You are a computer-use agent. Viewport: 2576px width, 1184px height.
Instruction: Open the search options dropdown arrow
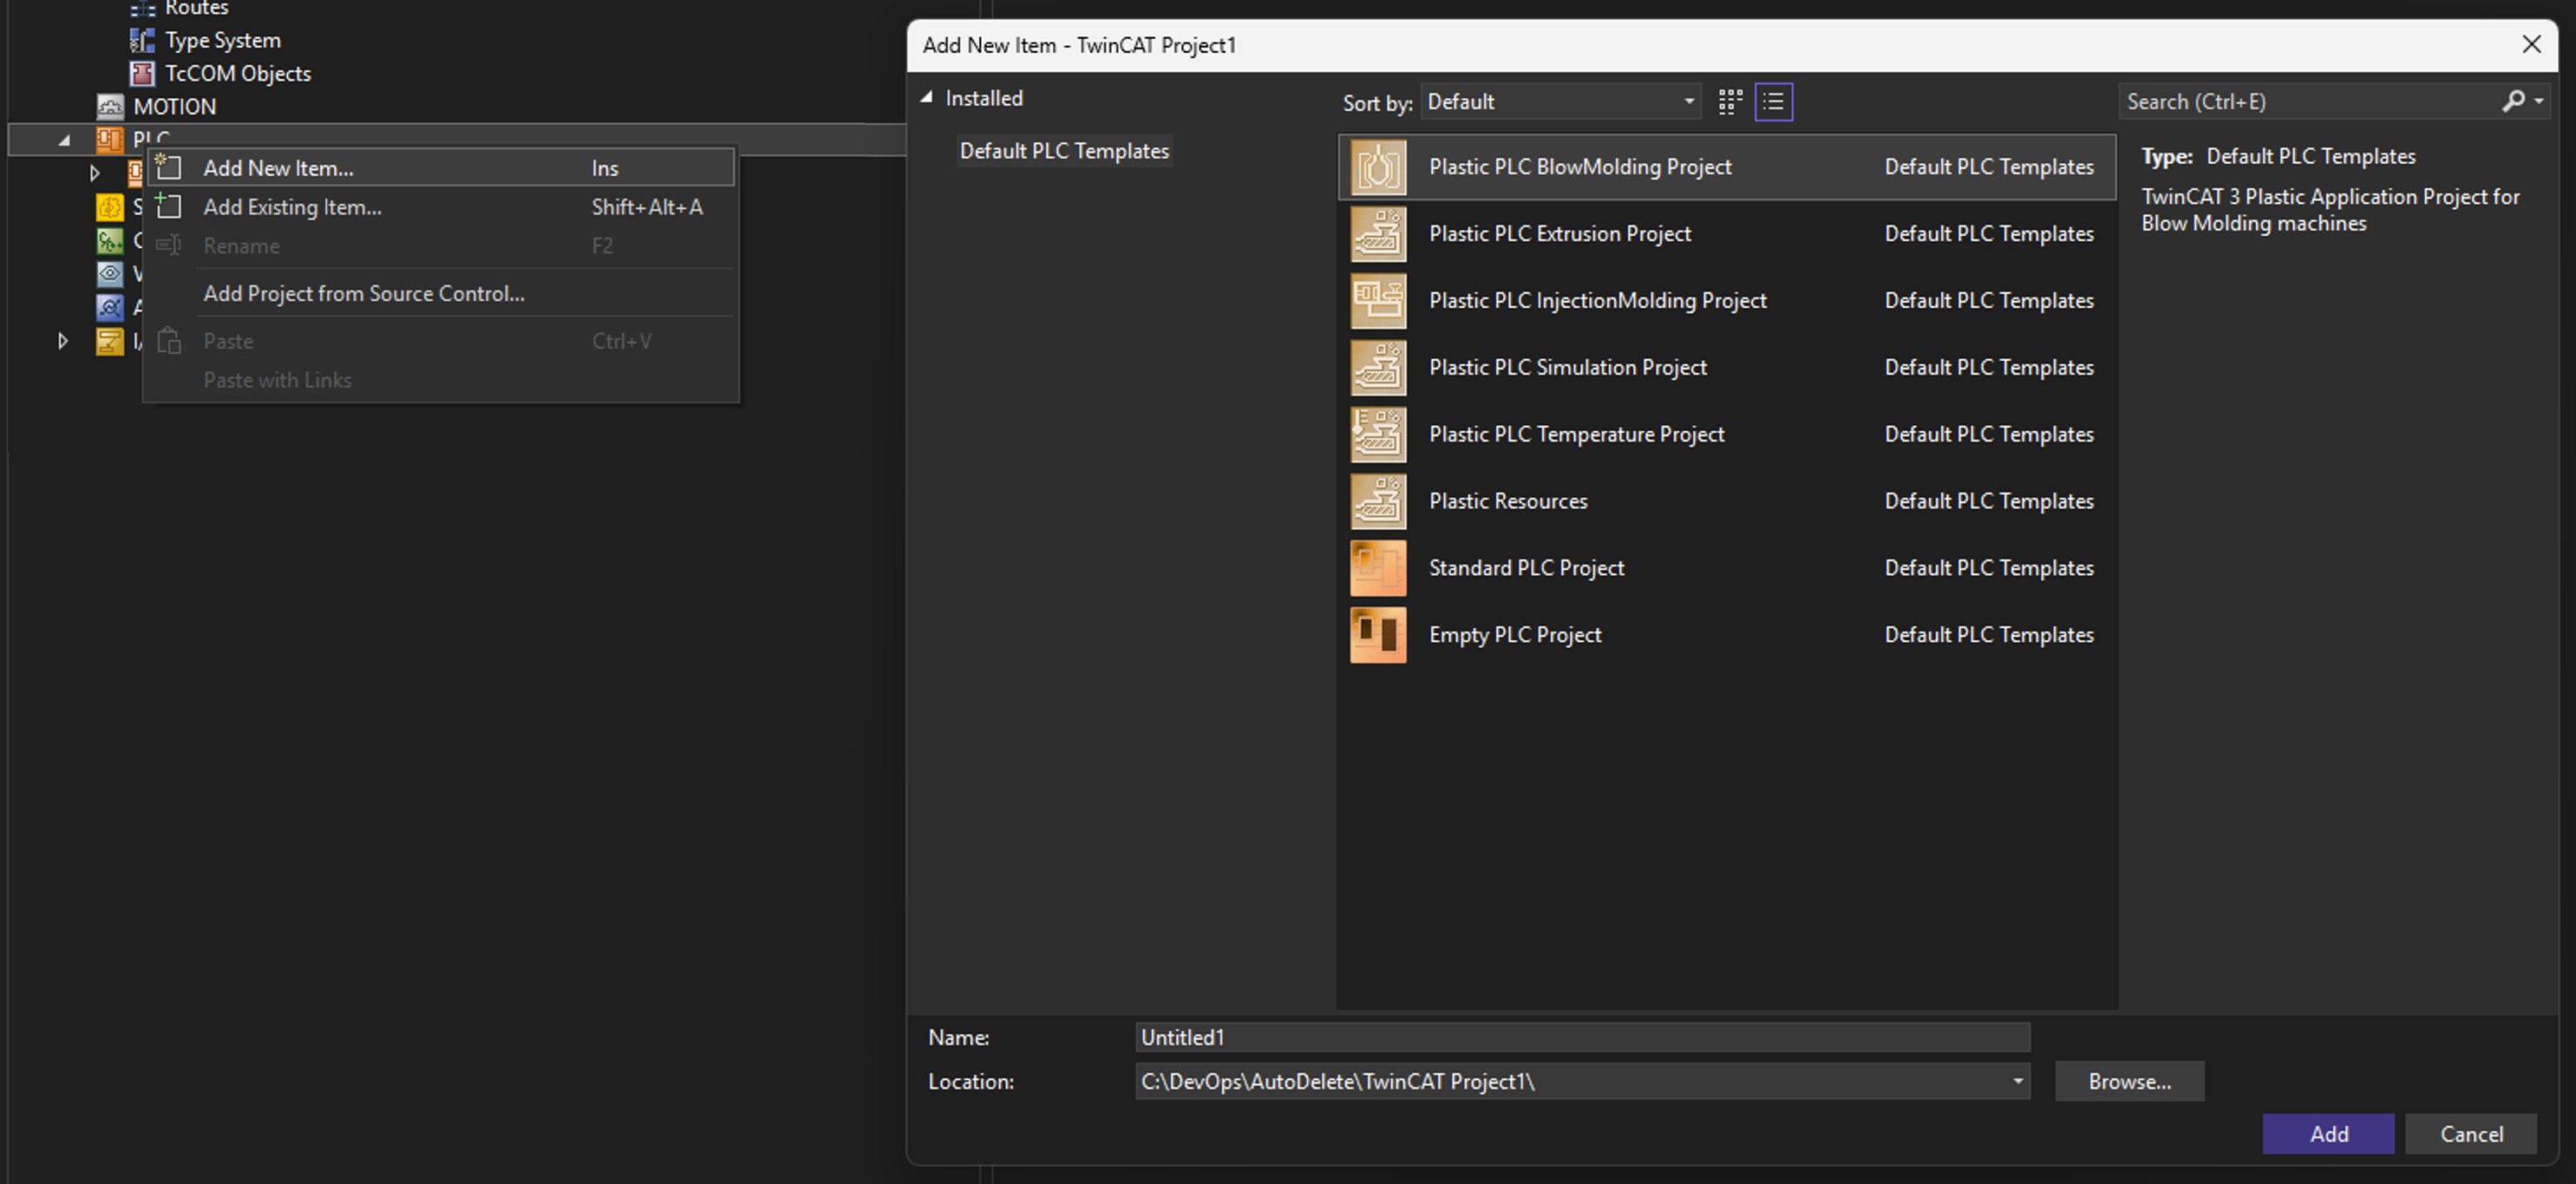pyautogui.click(x=2538, y=101)
